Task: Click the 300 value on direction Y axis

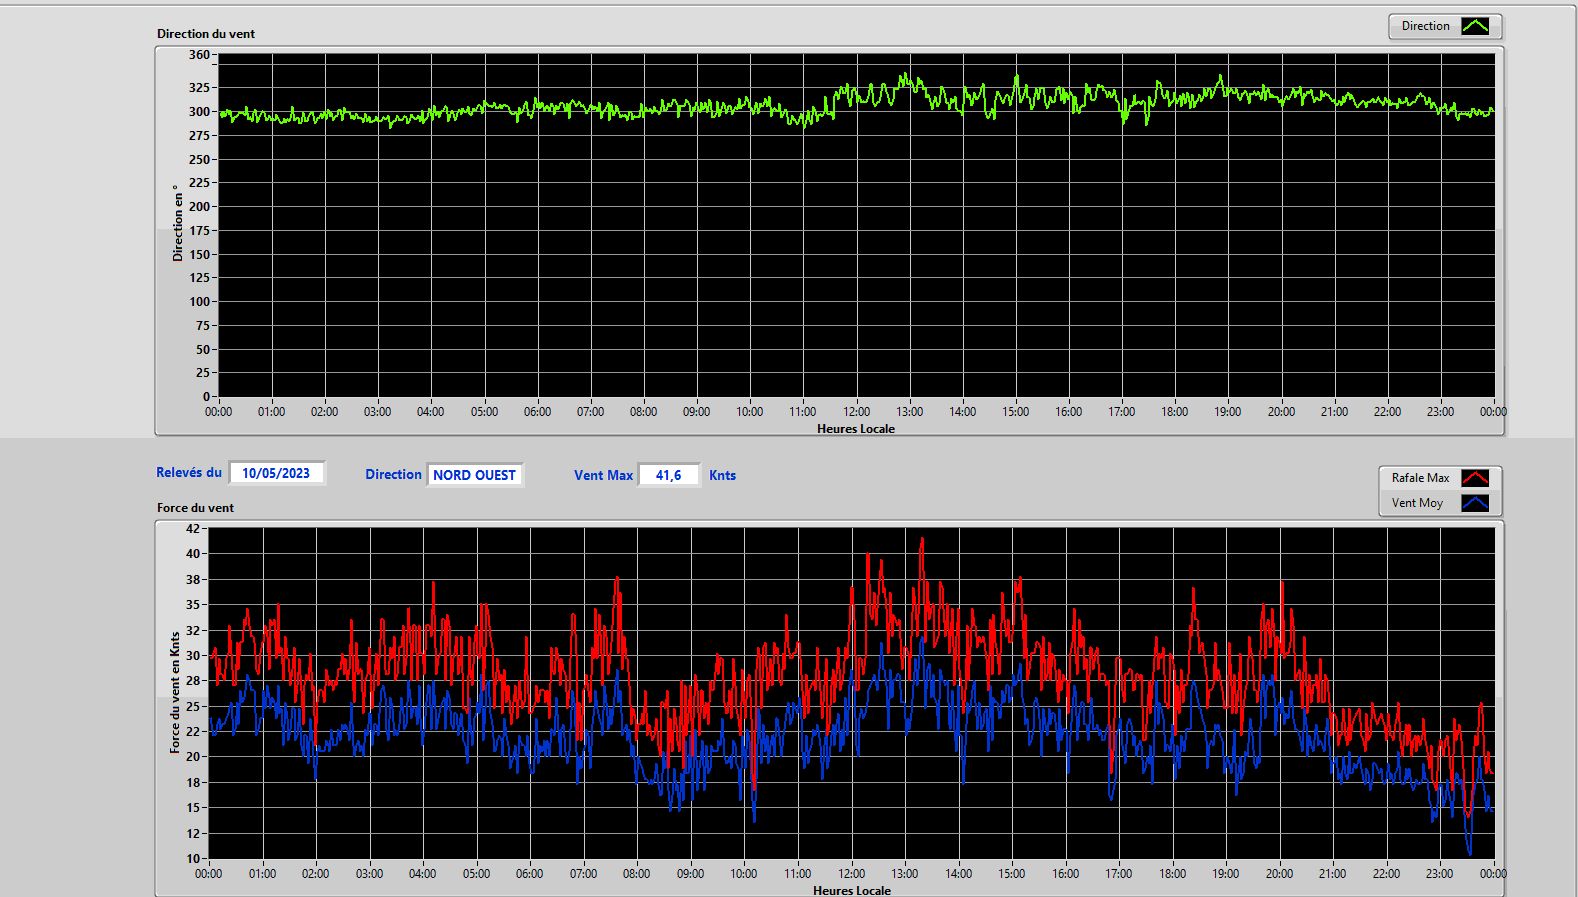Action: [199, 112]
